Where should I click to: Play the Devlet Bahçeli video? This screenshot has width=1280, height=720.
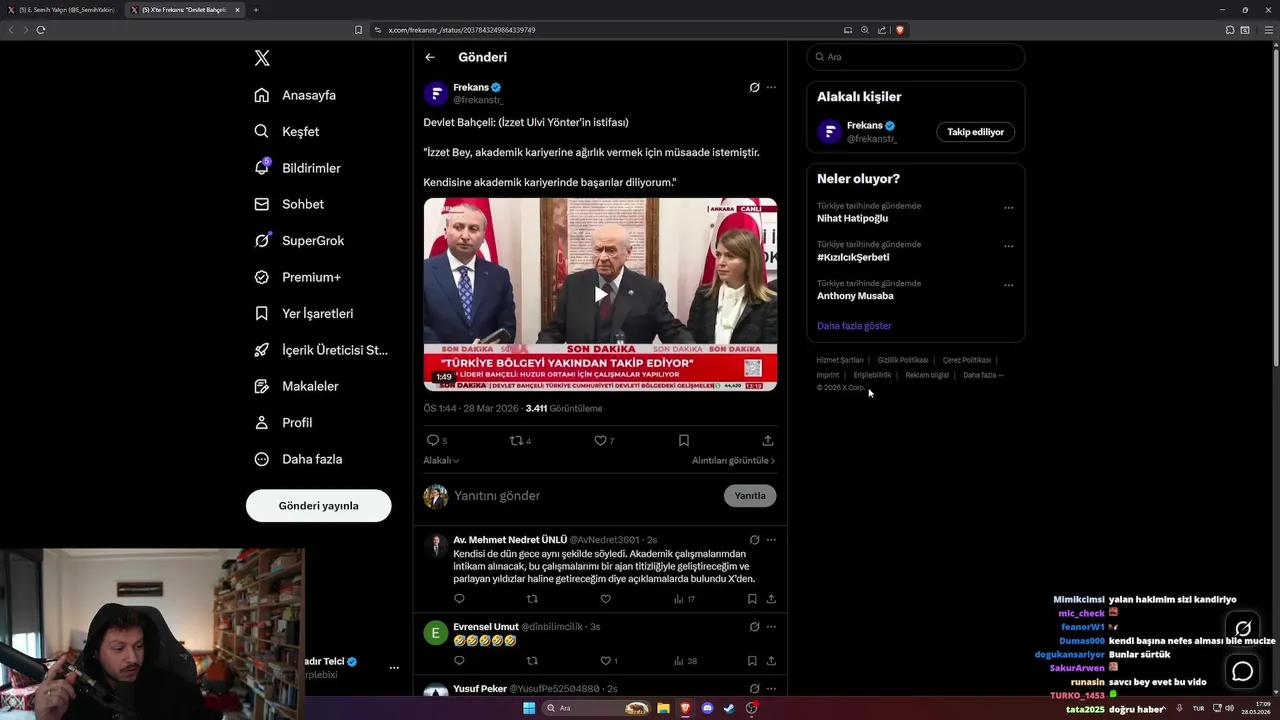click(x=600, y=294)
